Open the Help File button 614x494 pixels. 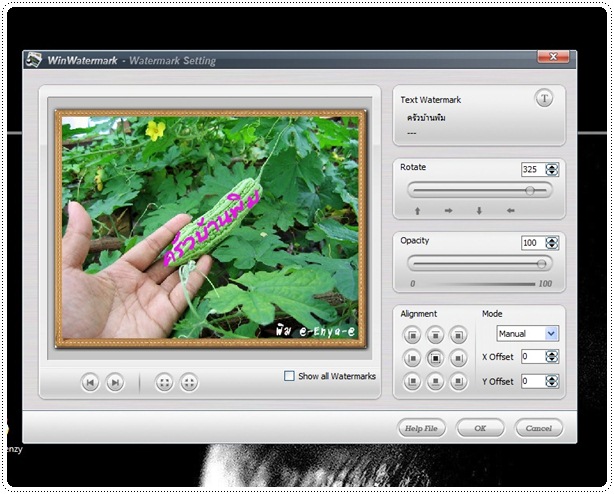(421, 428)
